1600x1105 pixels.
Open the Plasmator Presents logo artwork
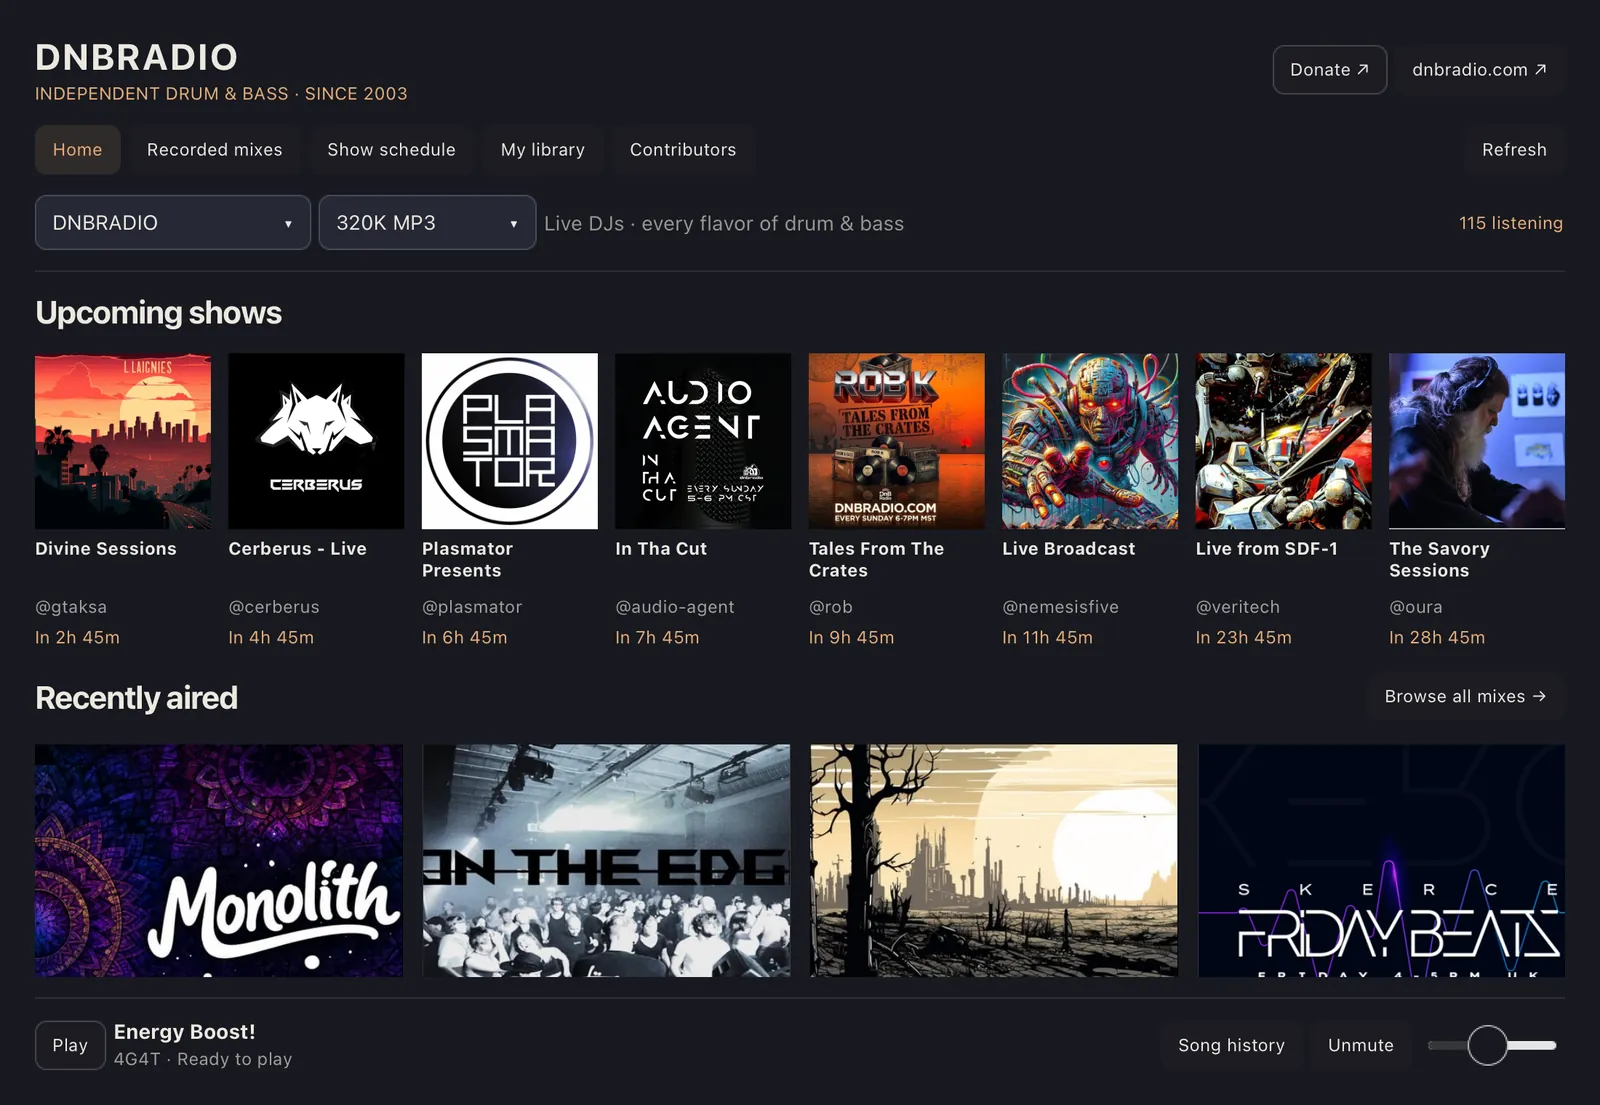(510, 441)
